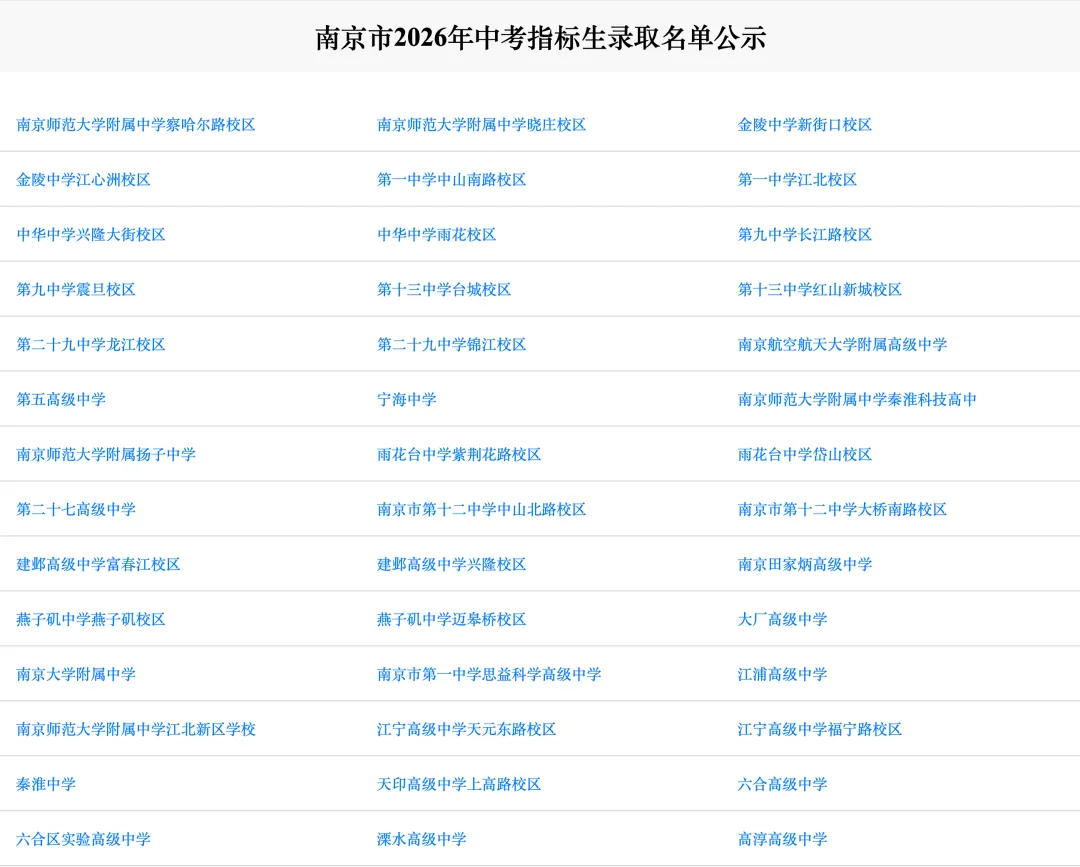Image resolution: width=1080 pixels, height=867 pixels.
Task: Click 南京市第十二中学中山北路校区 link
Action: 481,510
